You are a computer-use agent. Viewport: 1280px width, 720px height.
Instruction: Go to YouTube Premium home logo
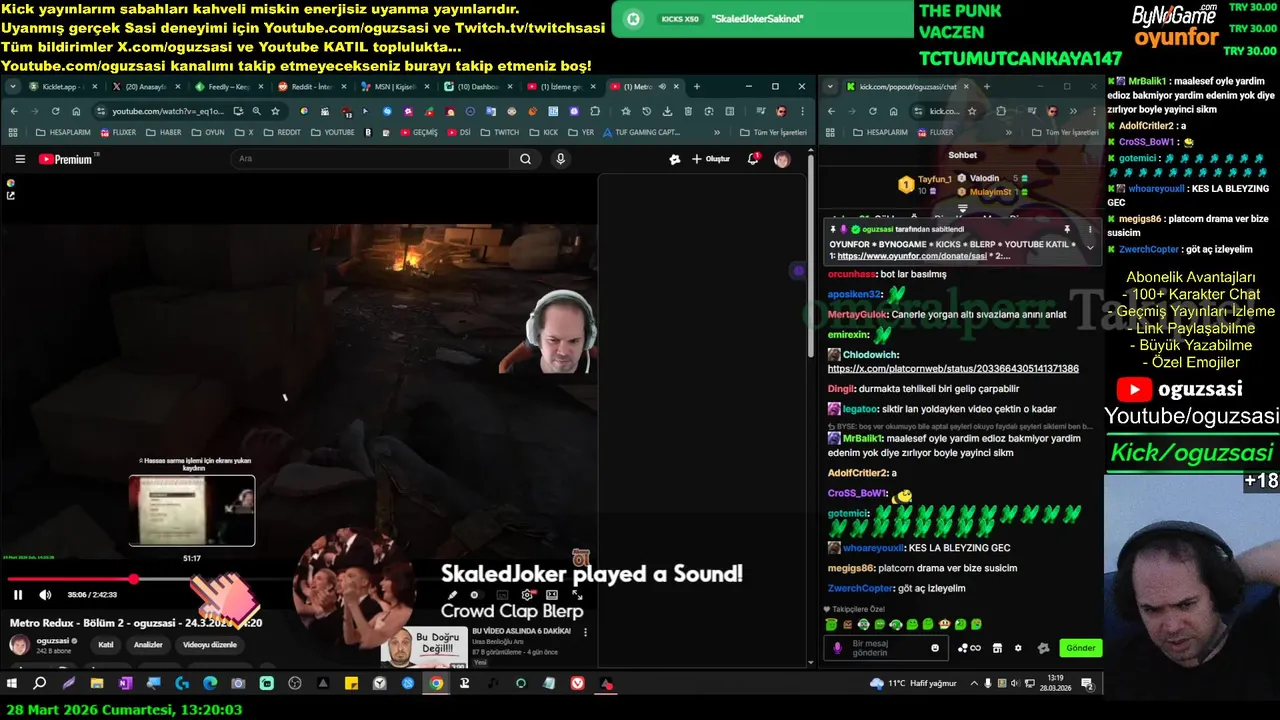pos(65,159)
